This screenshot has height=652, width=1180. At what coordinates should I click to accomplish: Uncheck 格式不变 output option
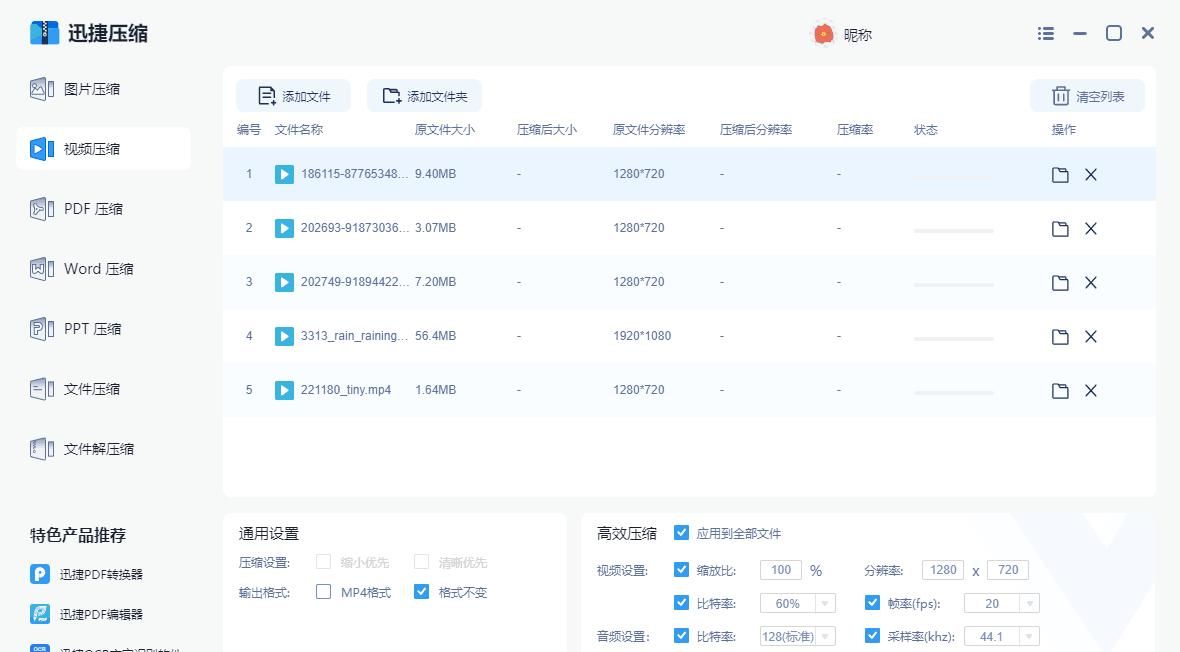click(x=421, y=592)
